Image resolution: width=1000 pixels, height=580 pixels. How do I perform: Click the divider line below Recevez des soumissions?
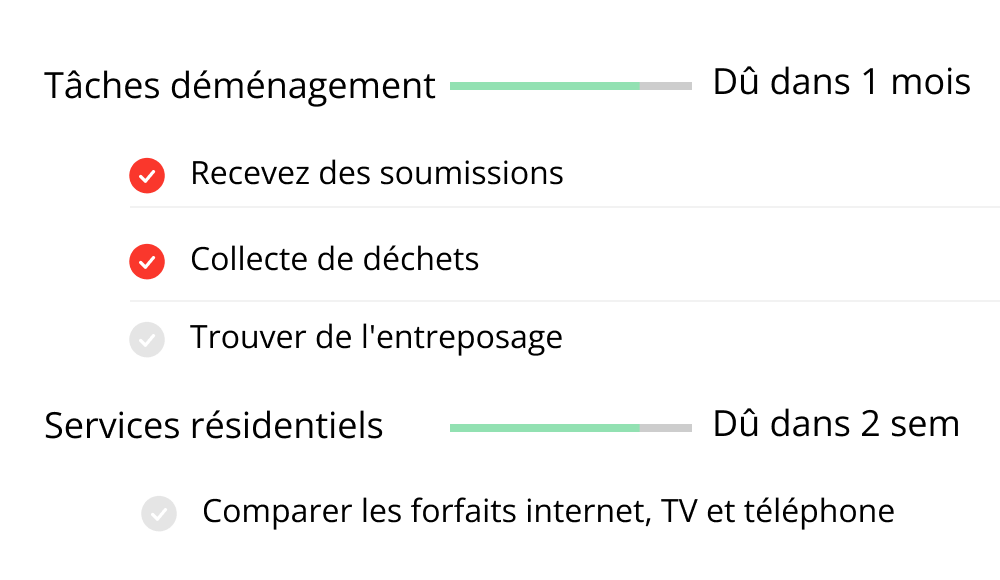564,207
